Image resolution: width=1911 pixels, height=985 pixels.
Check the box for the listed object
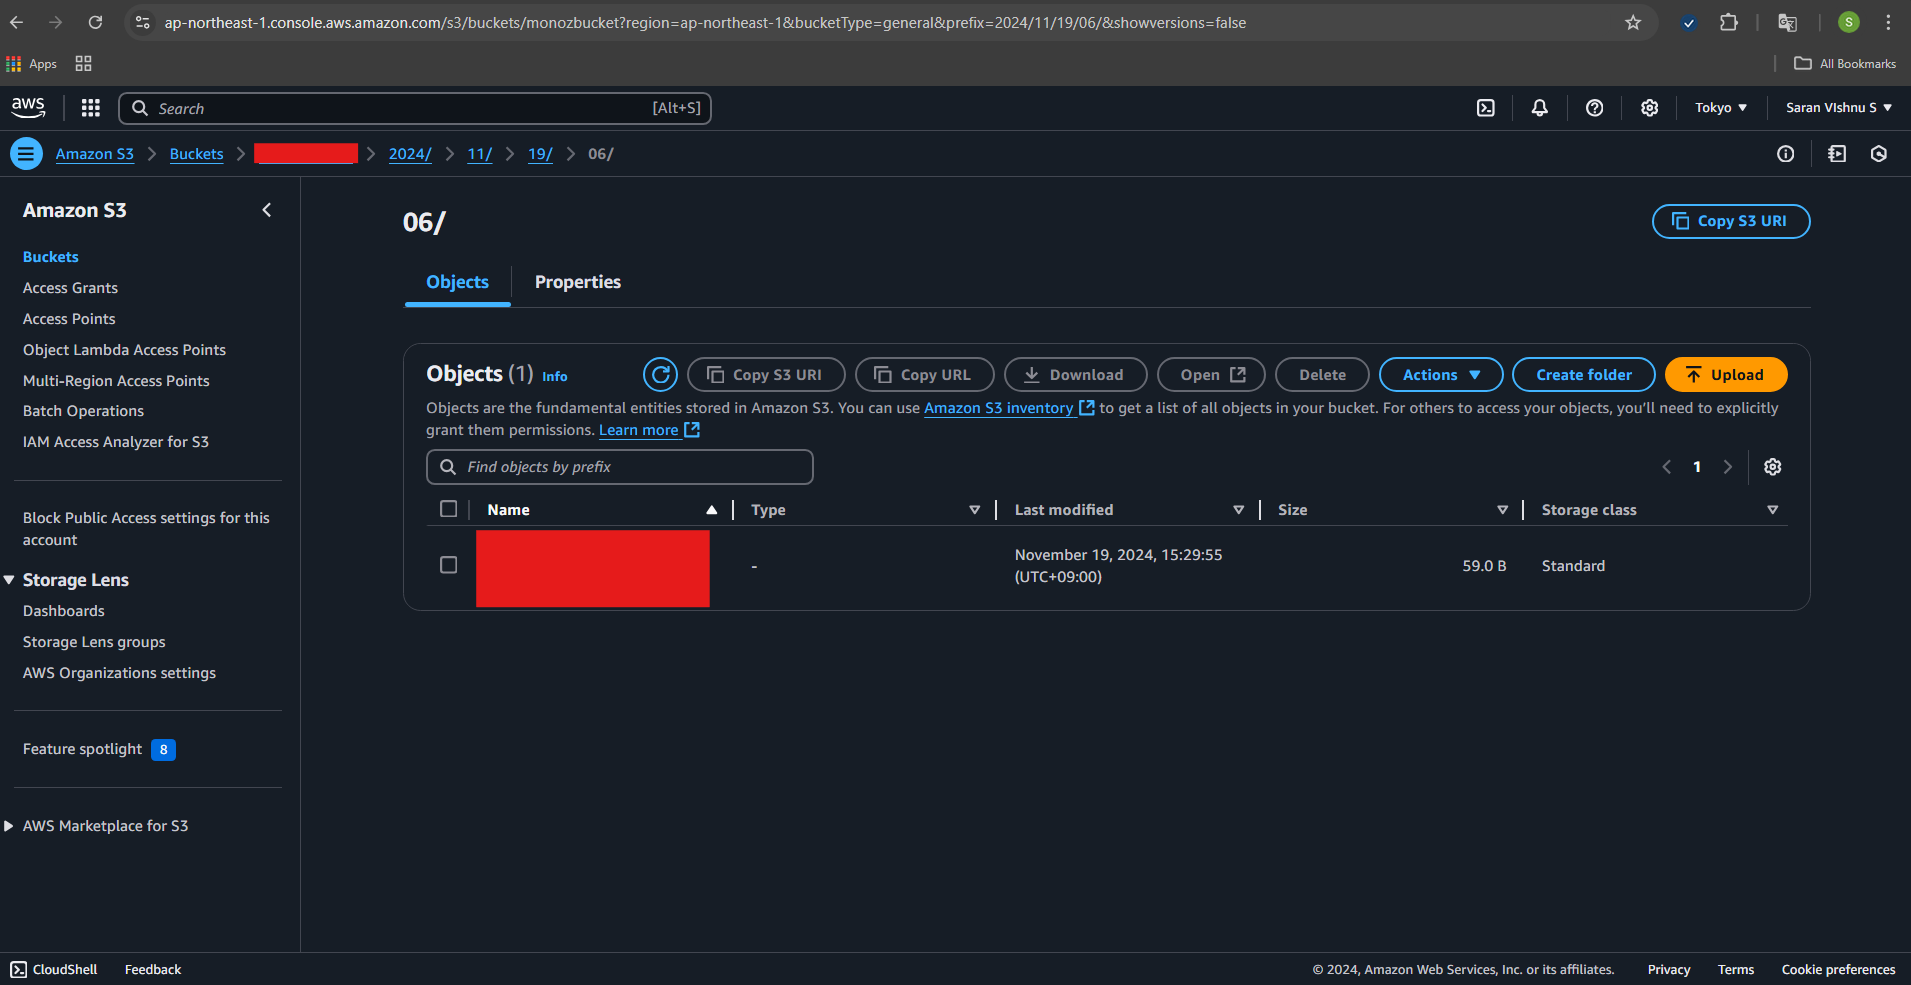(x=449, y=565)
